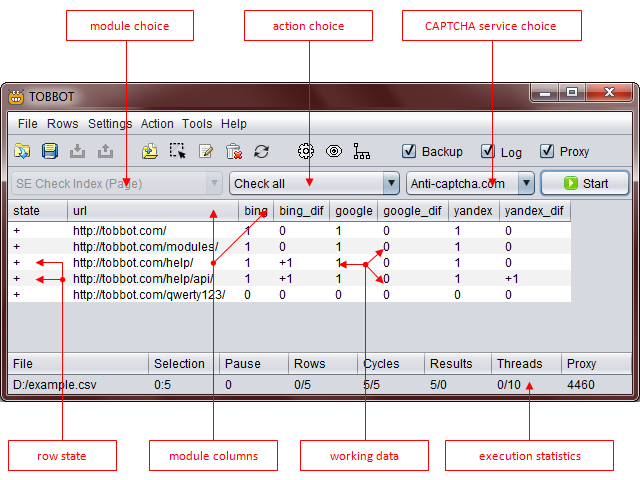The image size is (640, 480).
Task: Click the google_dif column header
Action: coord(413,211)
